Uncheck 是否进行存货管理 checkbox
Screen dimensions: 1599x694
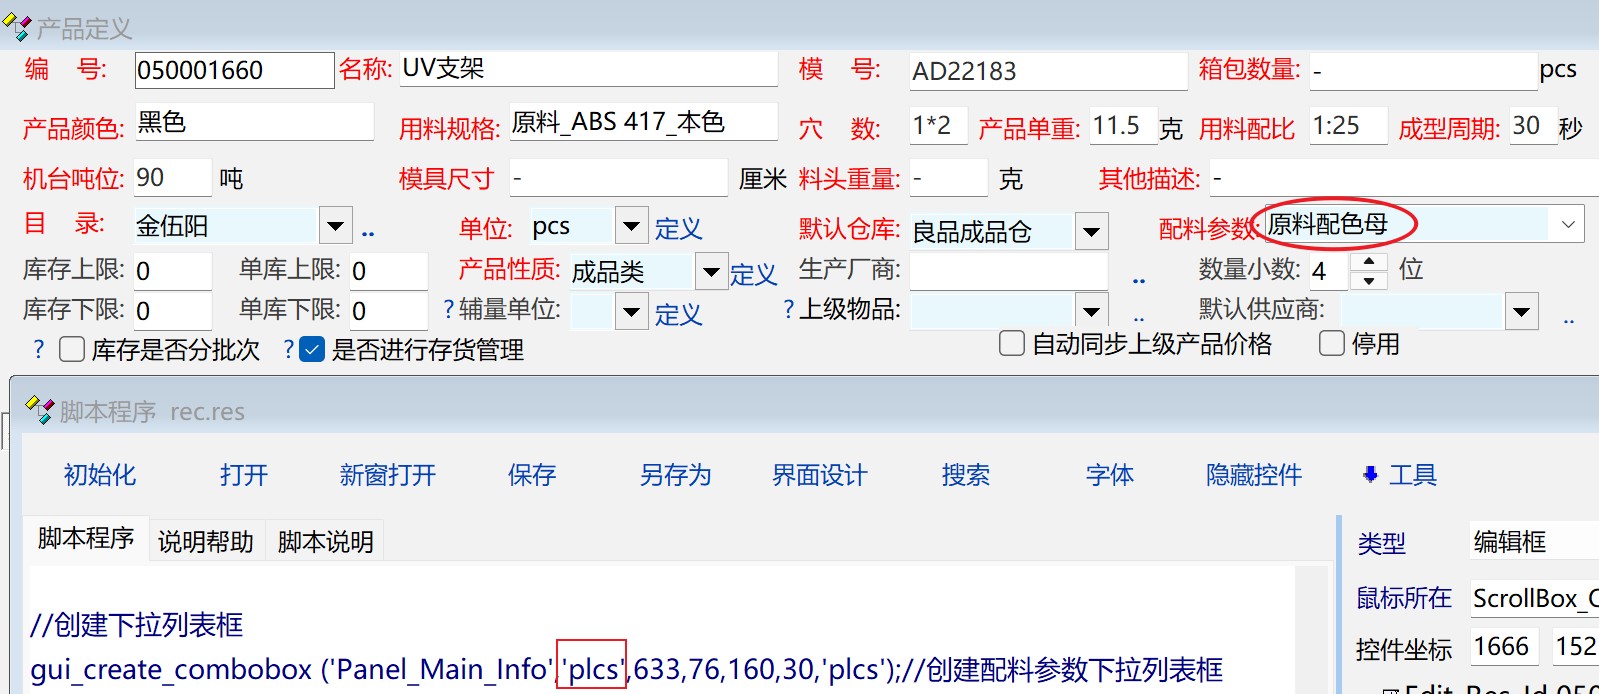point(312,349)
